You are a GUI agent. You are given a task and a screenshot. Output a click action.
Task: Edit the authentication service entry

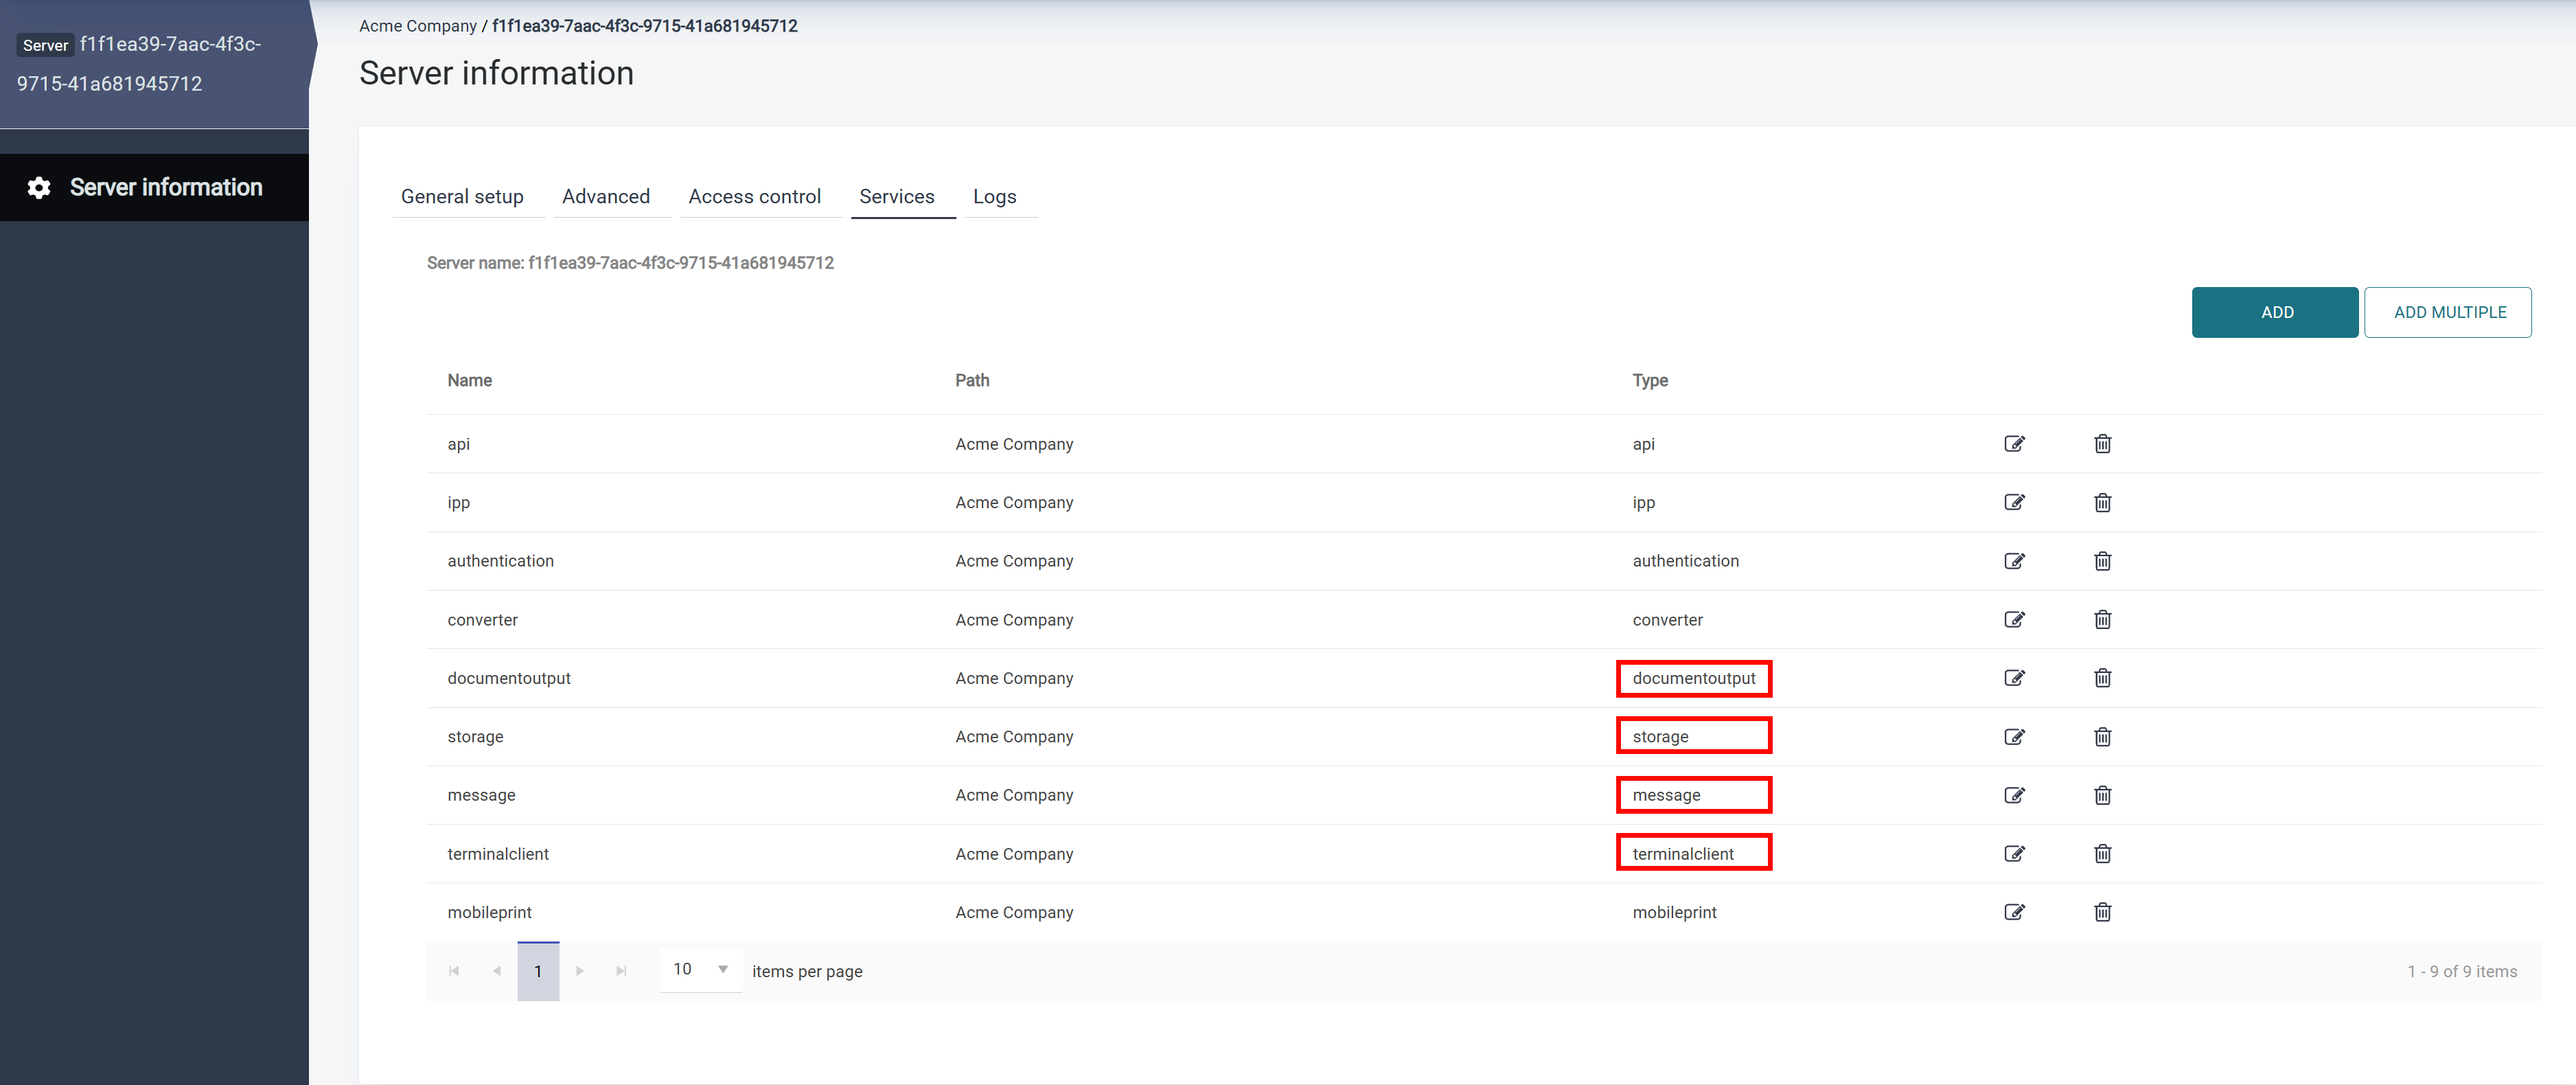(x=2014, y=561)
